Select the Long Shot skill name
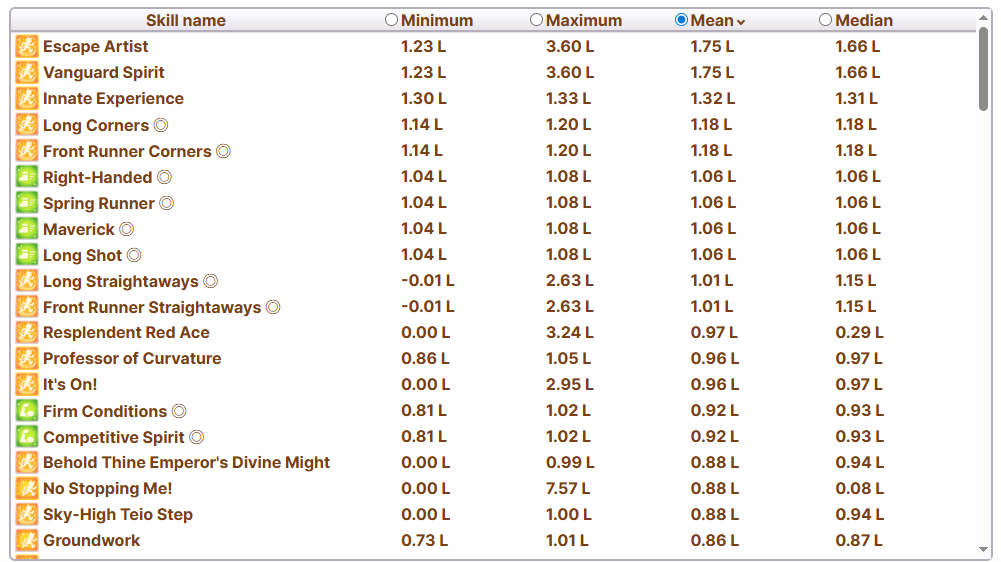This screenshot has height=562, width=1001. tap(82, 255)
